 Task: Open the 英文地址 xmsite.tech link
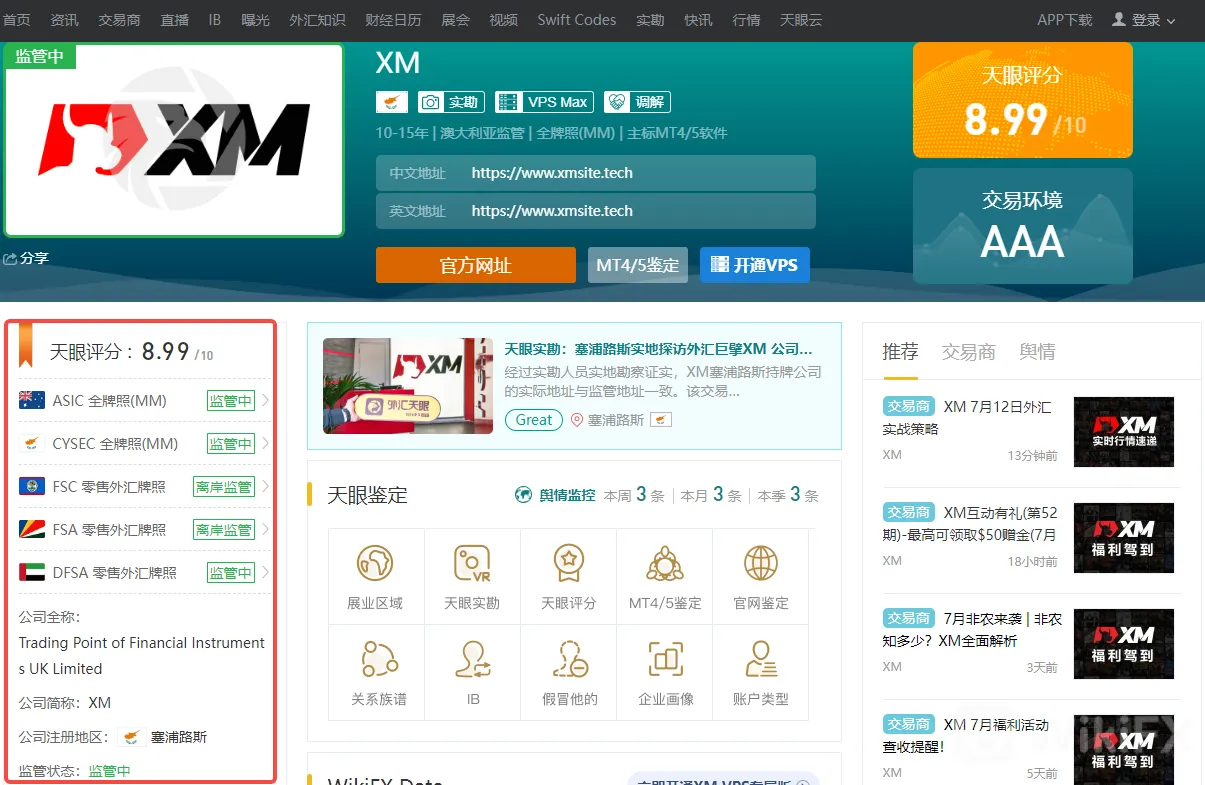click(552, 211)
